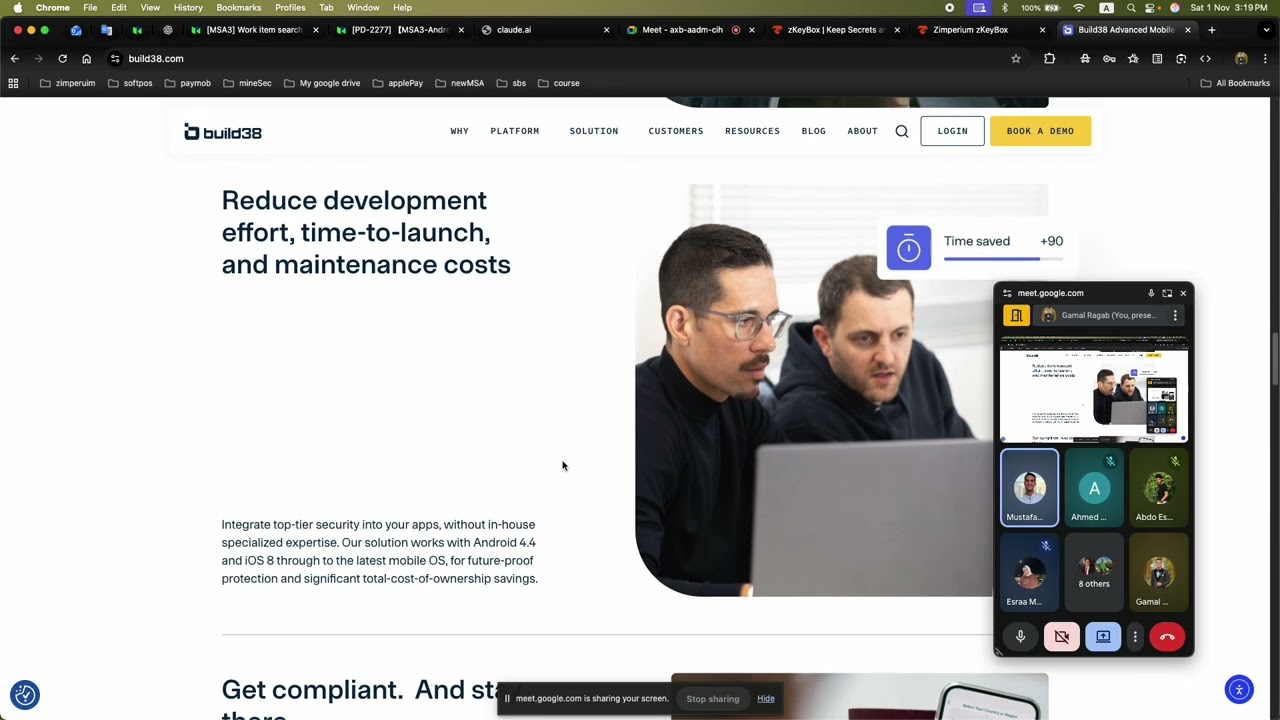Open a new Chrome tab
The height and width of the screenshot is (720, 1280).
[1212, 30]
